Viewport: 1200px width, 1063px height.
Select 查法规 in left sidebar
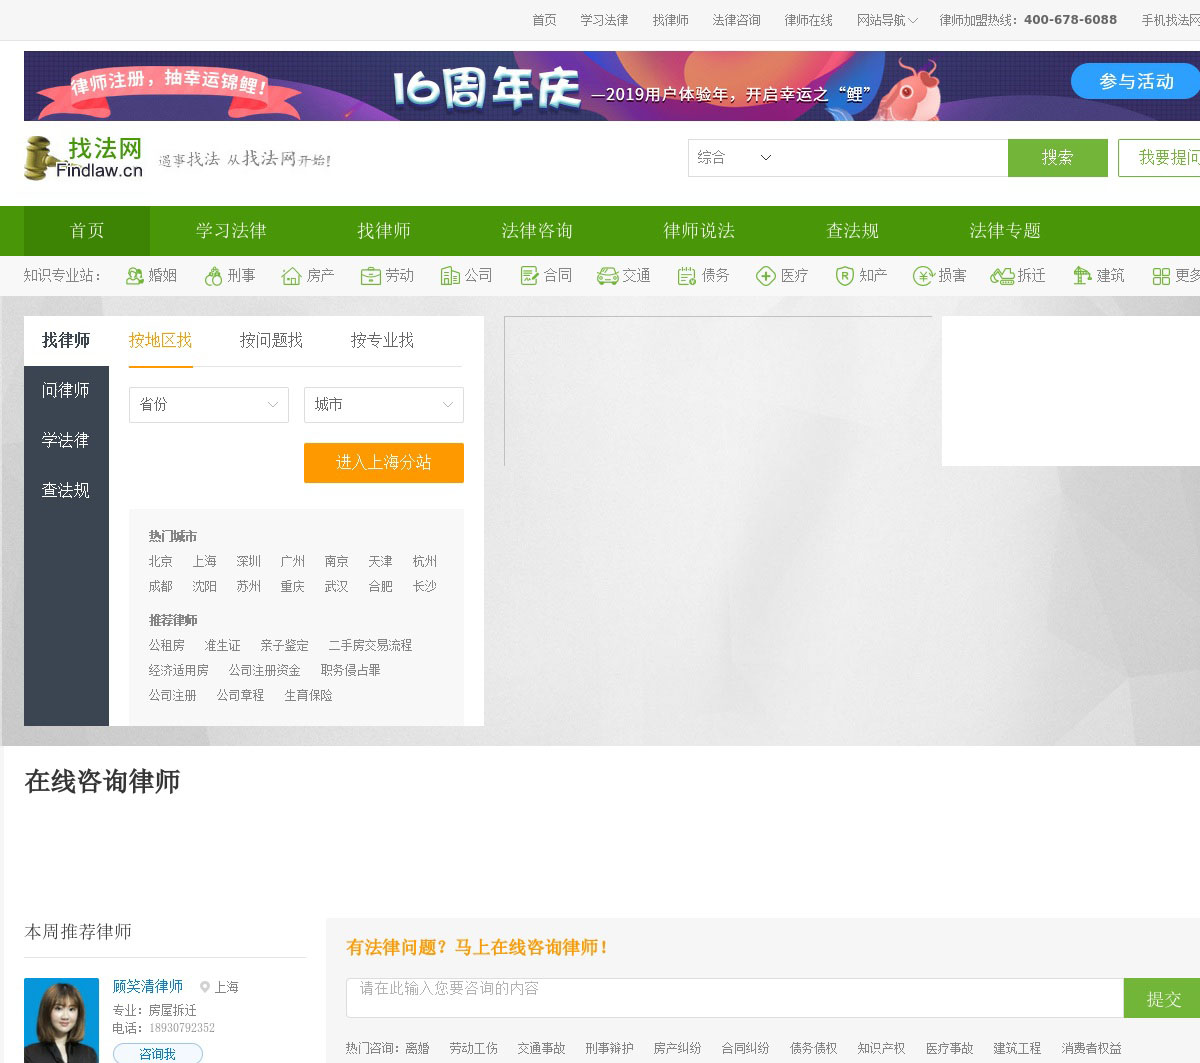click(x=66, y=491)
